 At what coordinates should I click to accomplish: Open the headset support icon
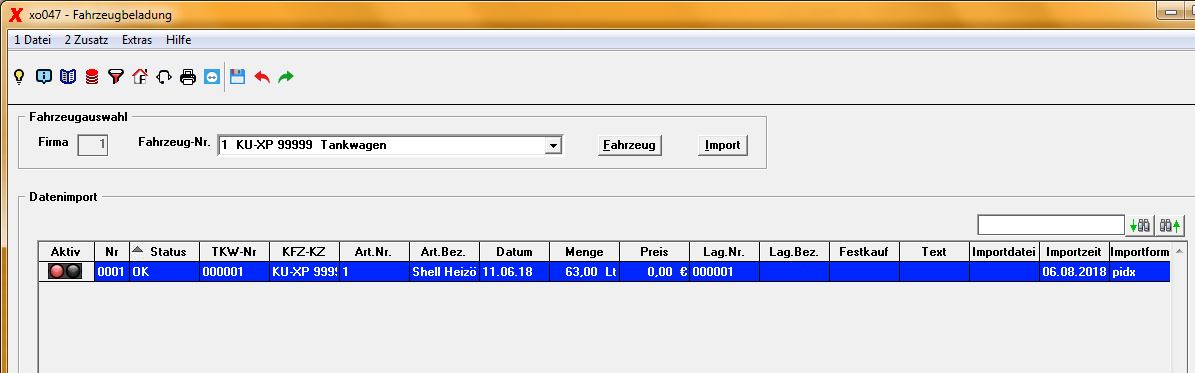tap(164, 76)
